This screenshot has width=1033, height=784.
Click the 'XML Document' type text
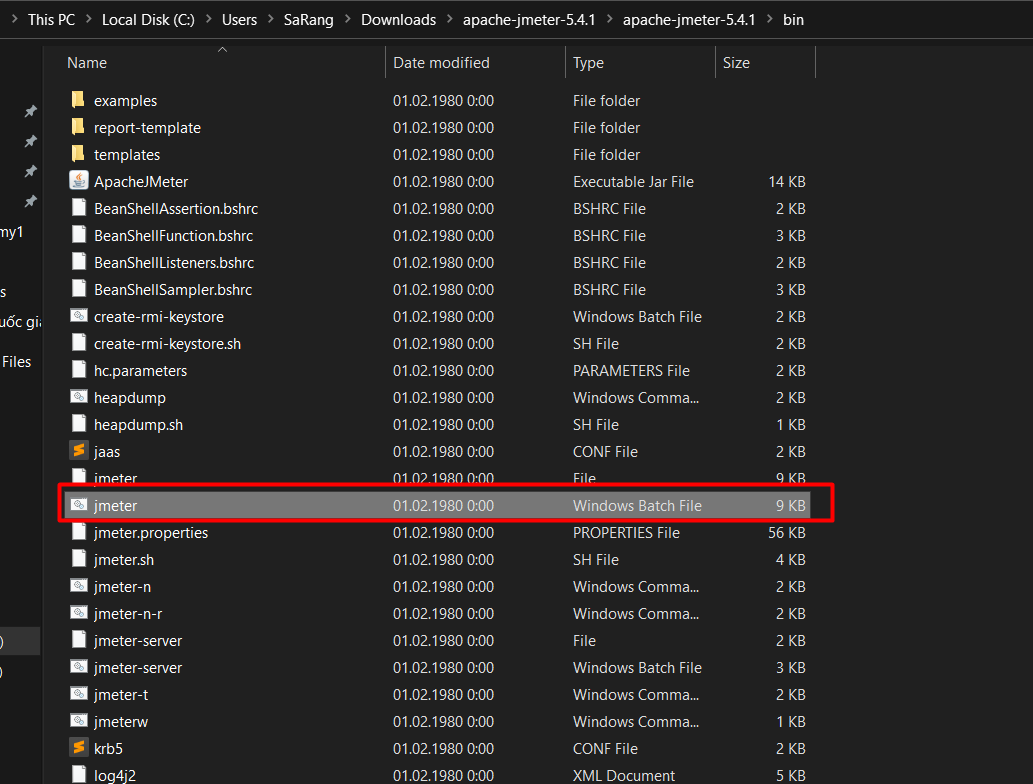coord(624,776)
